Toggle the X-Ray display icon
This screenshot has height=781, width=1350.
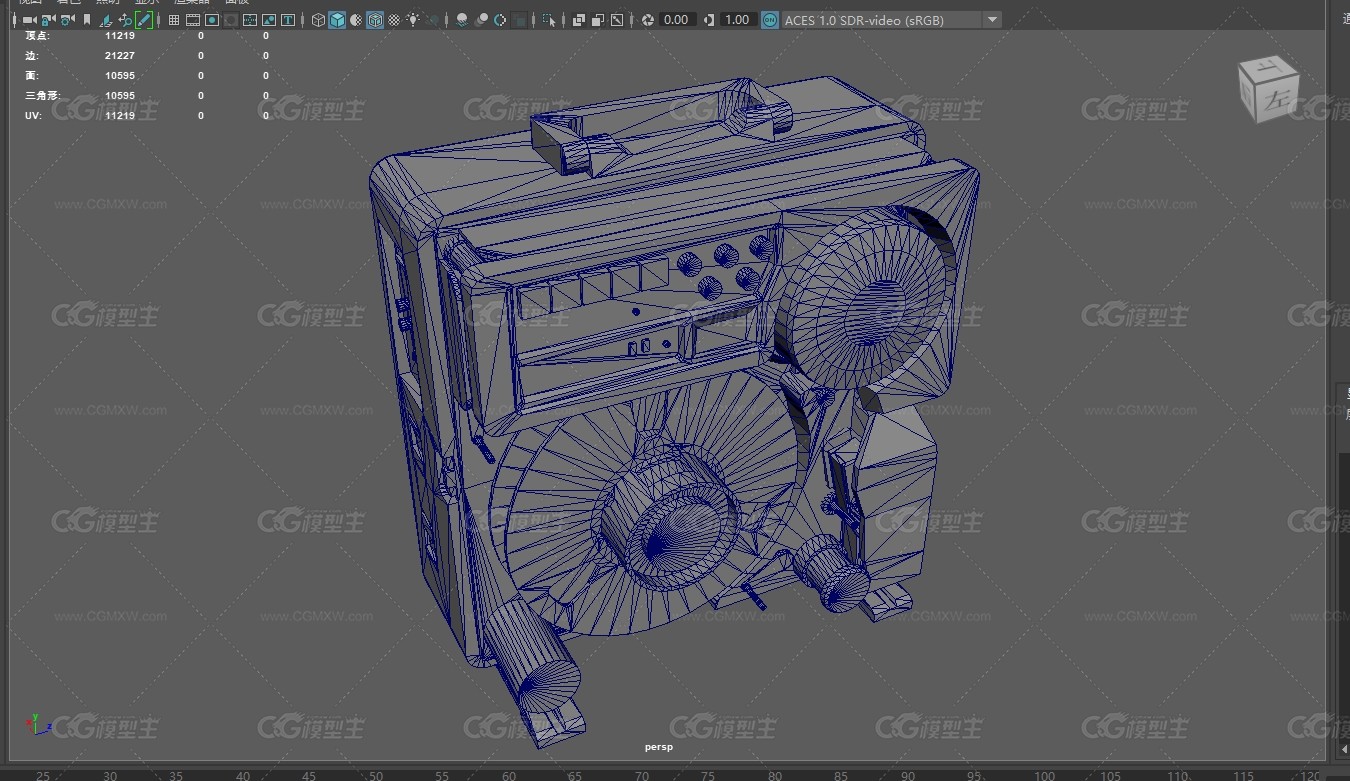click(578, 19)
